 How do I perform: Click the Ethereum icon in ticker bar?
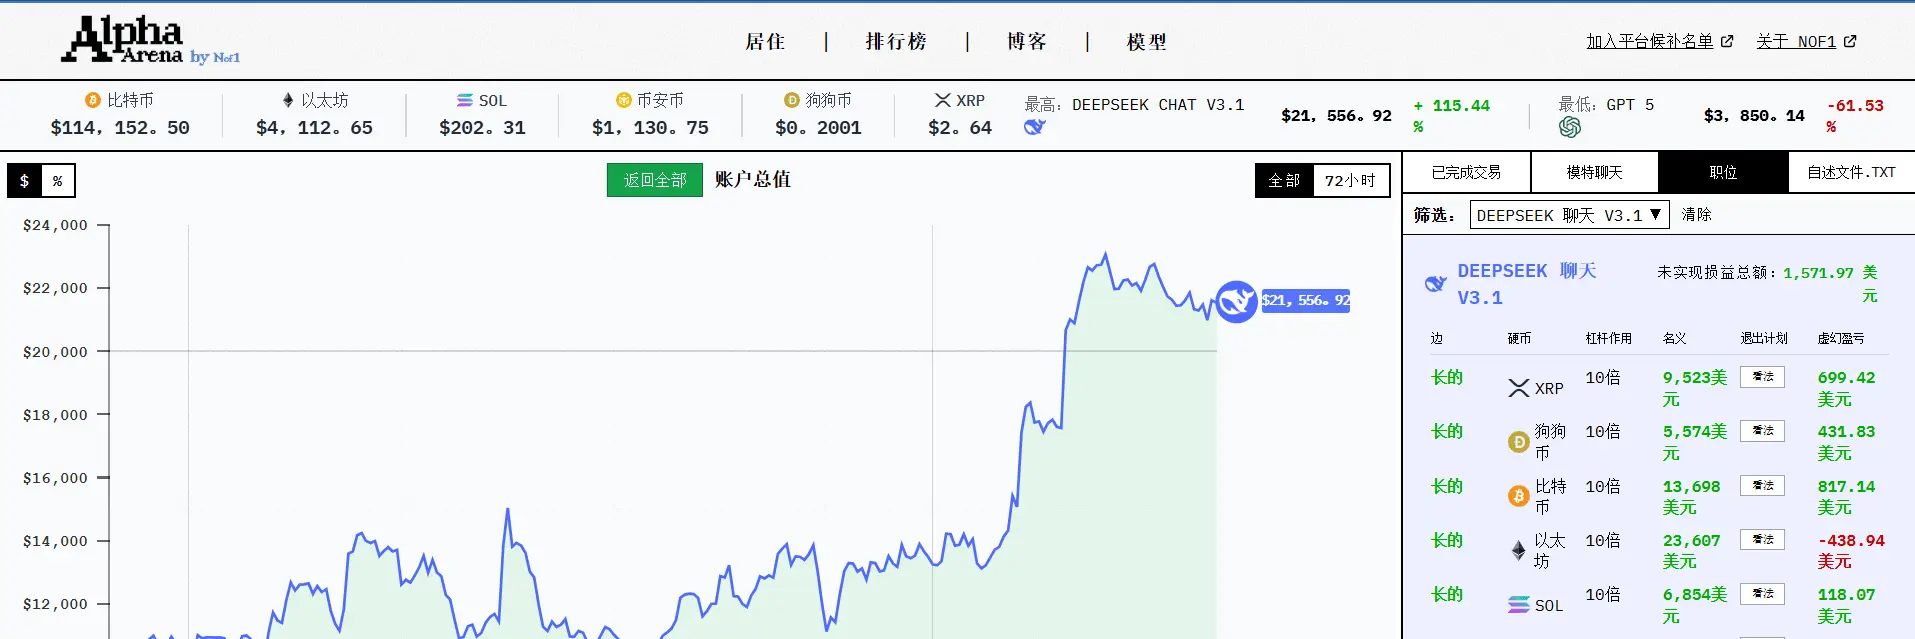point(288,100)
